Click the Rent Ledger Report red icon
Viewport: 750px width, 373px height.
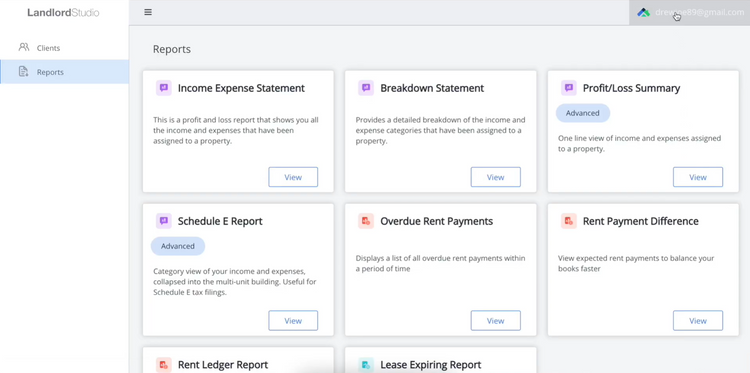164,365
